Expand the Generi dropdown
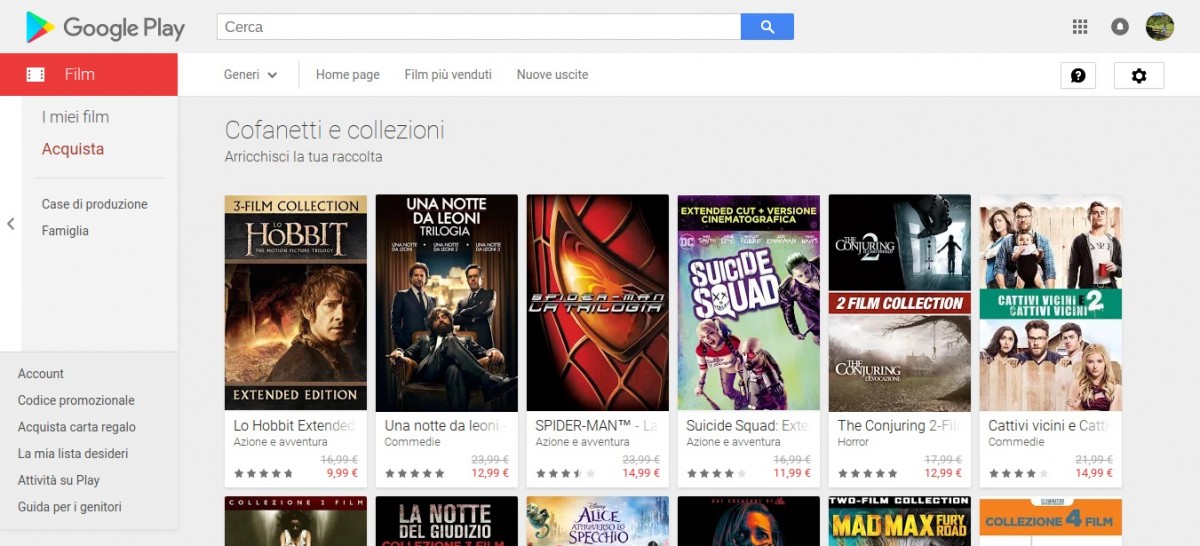This screenshot has width=1200, height=546. point(250,75)
